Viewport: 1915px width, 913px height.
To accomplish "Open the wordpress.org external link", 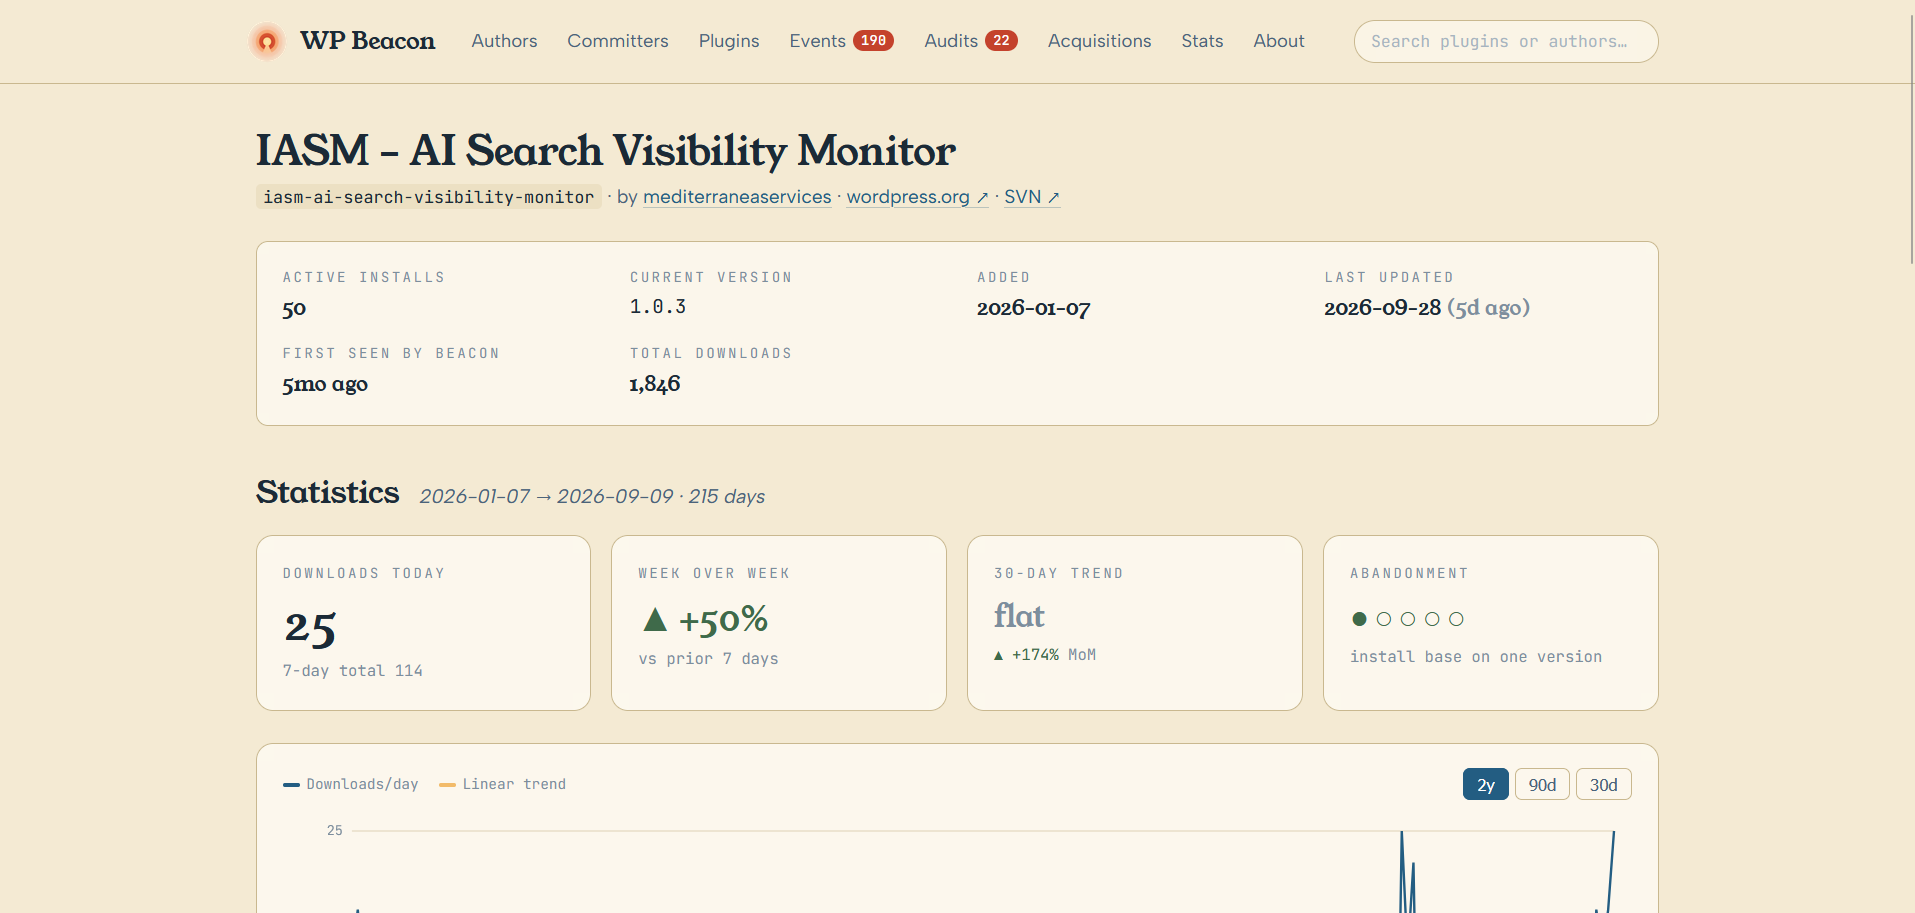I will [917, 197].
